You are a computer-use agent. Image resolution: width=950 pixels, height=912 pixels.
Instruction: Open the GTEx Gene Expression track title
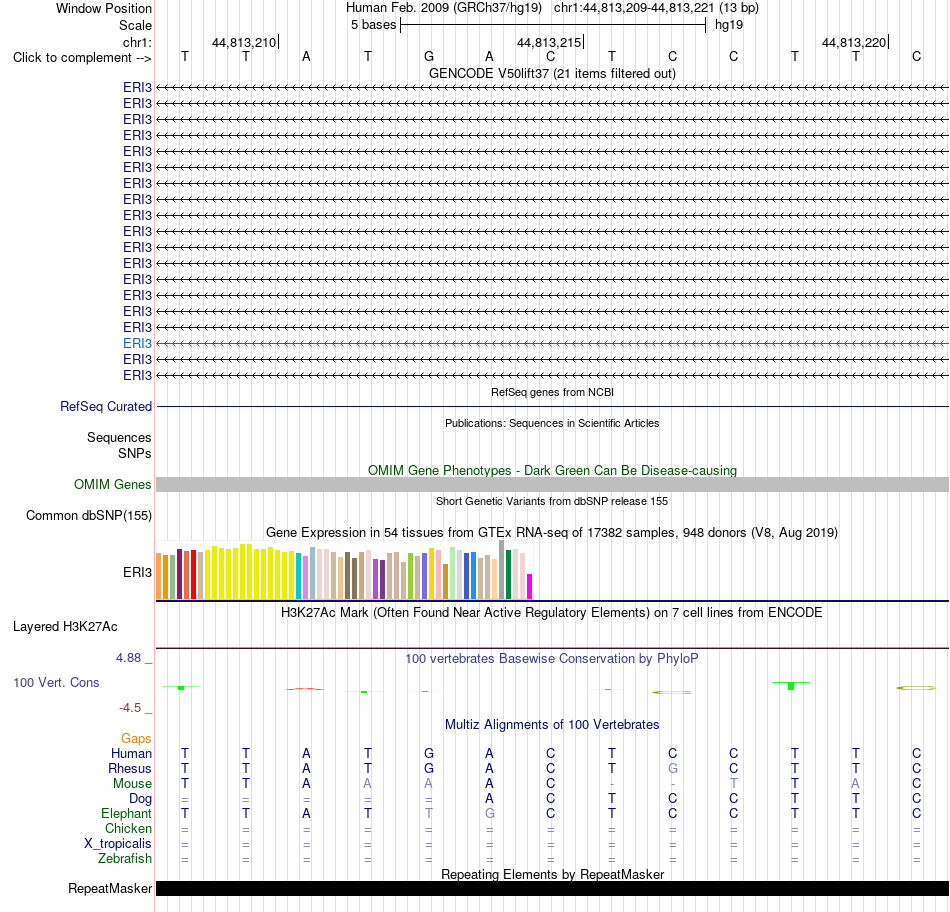point(552,533)
